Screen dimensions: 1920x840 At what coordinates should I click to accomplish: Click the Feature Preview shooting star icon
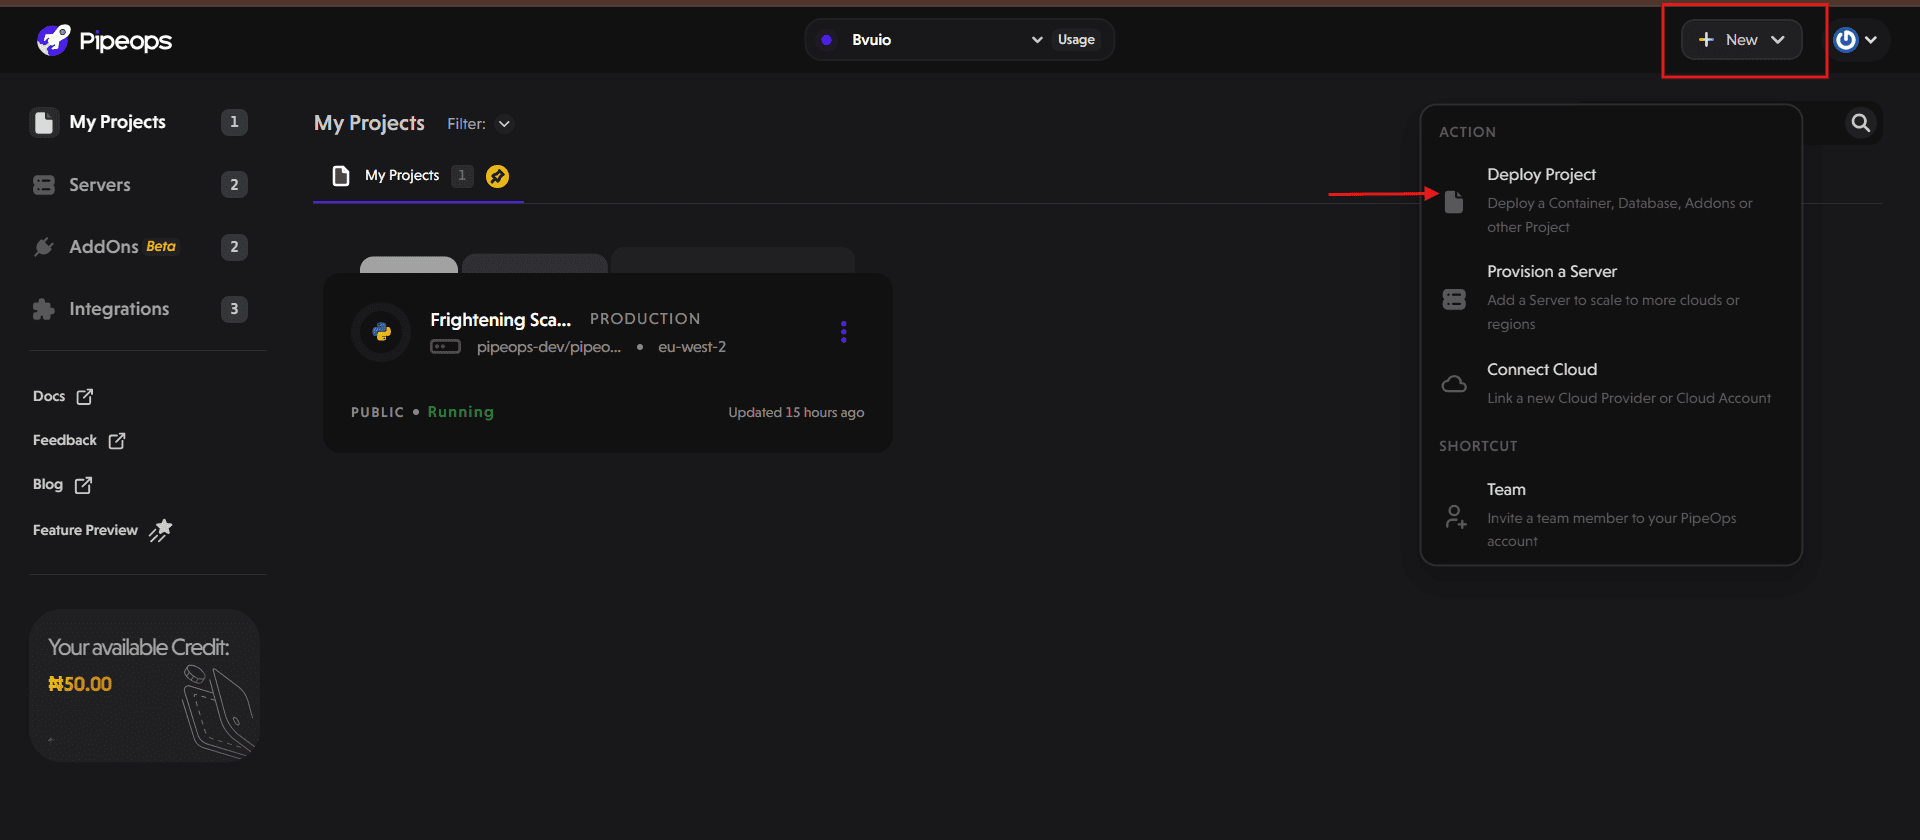(161, 530)
